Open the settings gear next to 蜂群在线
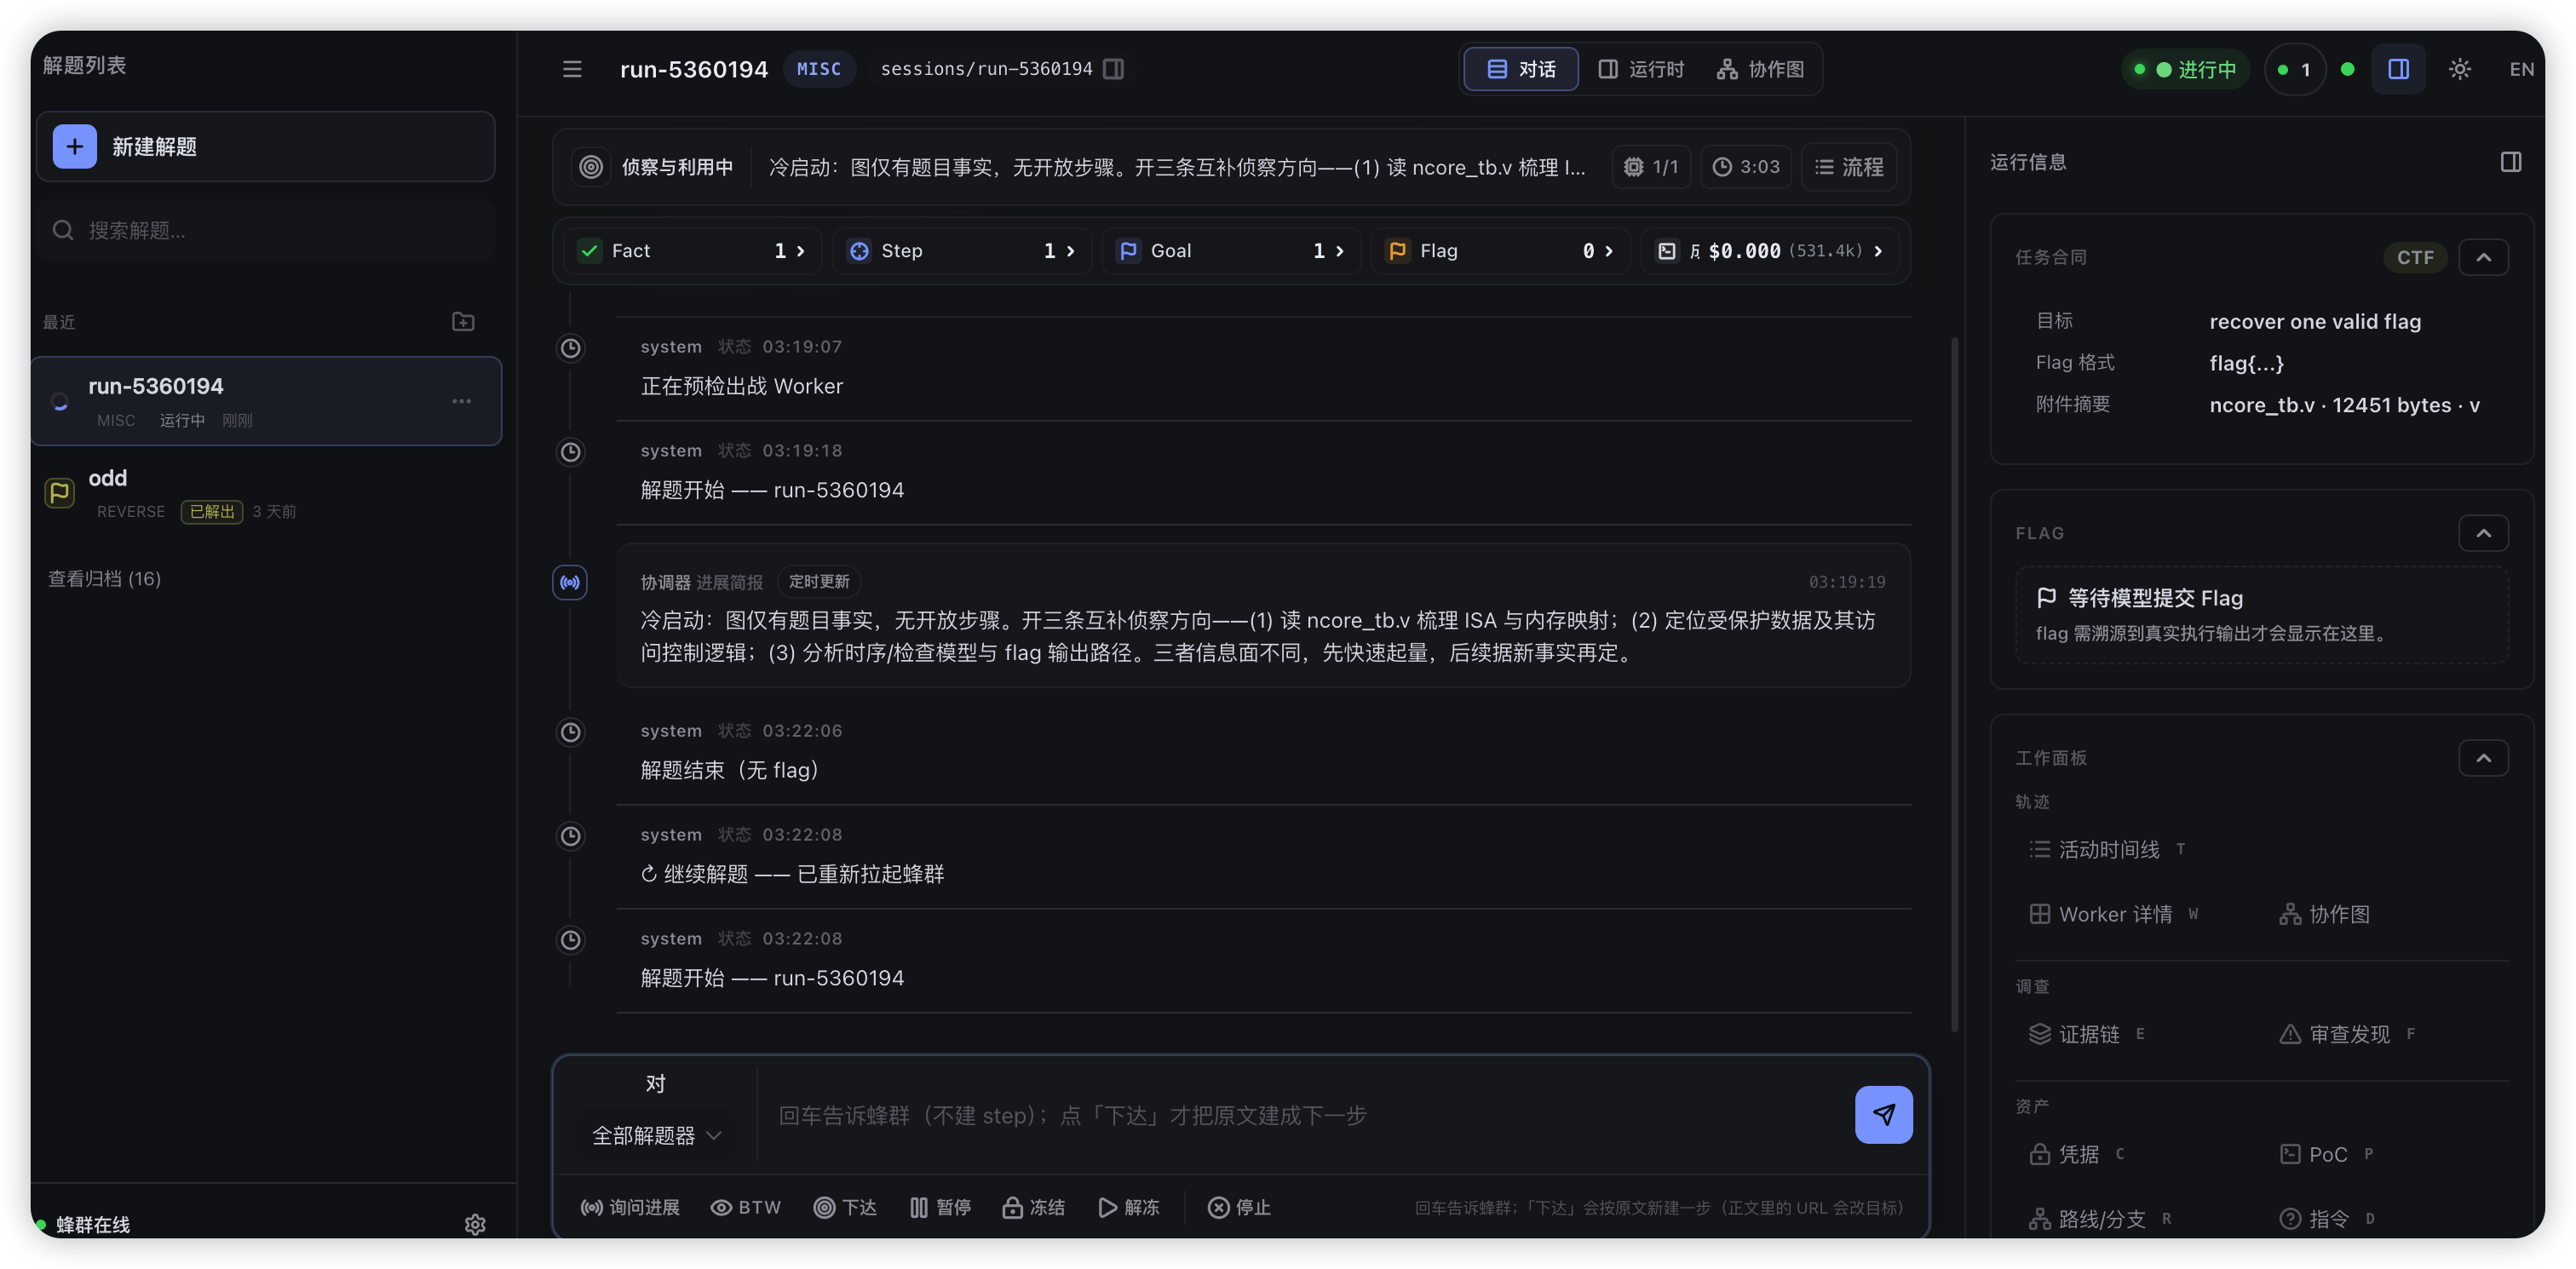This screenshot has width=2576, height=1269. (475, 1224)
